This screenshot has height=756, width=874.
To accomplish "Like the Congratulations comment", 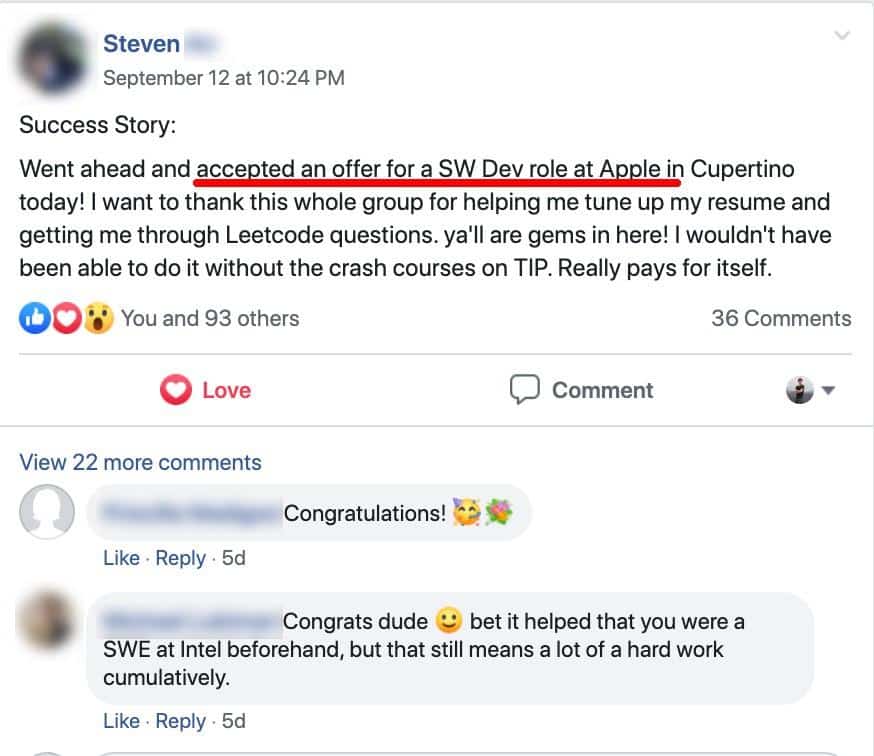I will click(x=122, y=558).
